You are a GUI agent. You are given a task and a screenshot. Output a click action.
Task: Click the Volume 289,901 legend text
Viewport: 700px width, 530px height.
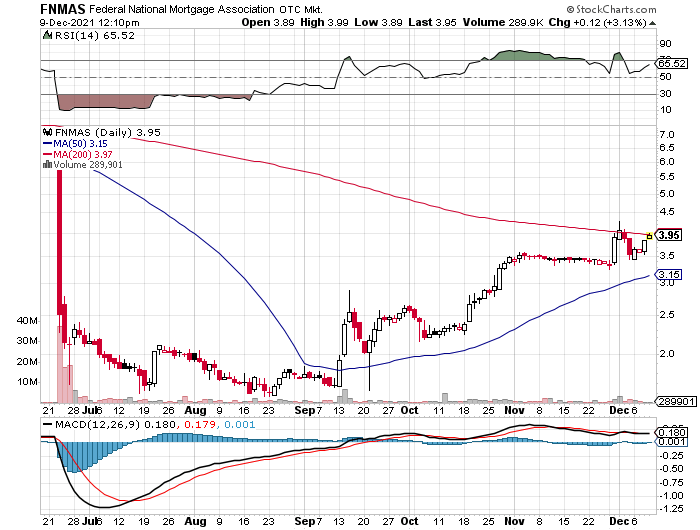pyautogui.click(x=88, y=165)
